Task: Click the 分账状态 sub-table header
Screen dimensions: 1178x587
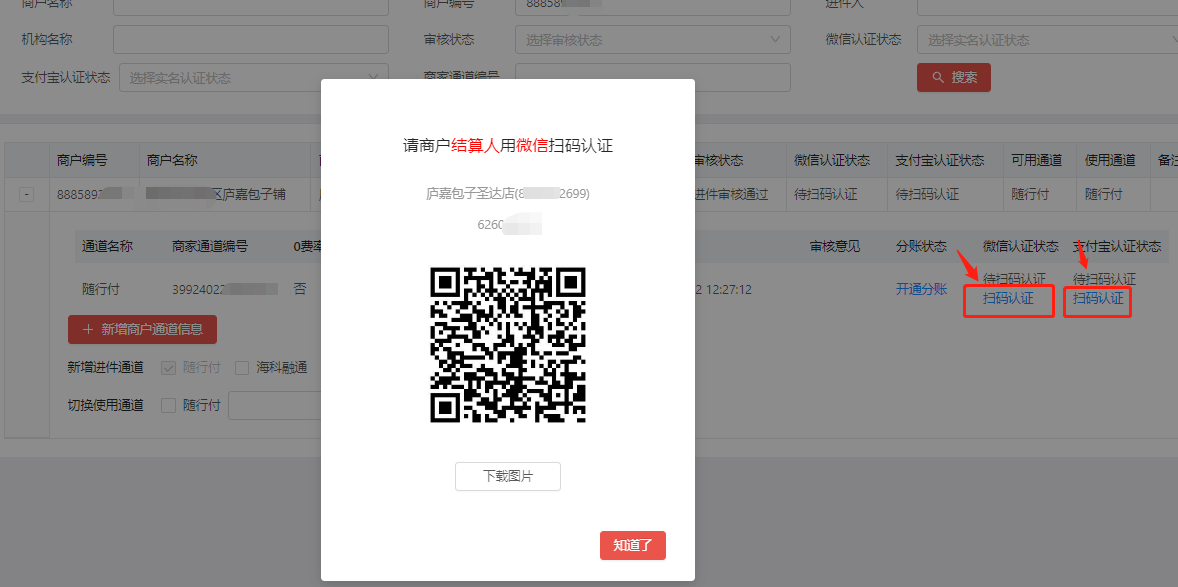Action: 921,246
